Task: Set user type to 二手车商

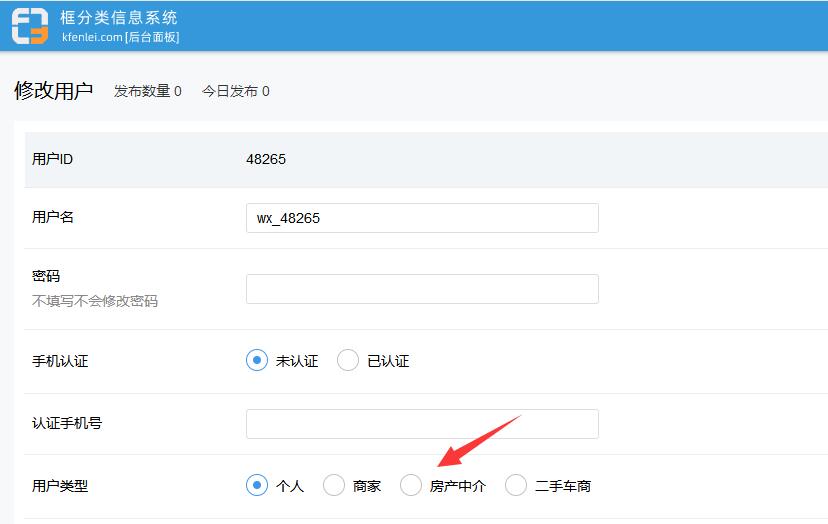Action: pyautogui.click(x=516, y=486)
